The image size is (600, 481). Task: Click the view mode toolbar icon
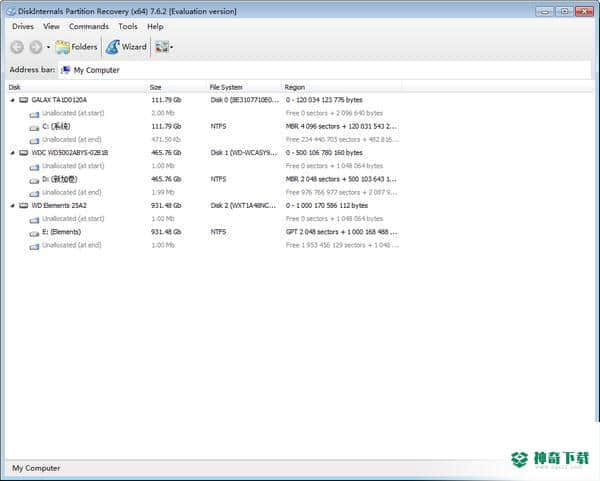pyautogui.click(x=161, y=47)
